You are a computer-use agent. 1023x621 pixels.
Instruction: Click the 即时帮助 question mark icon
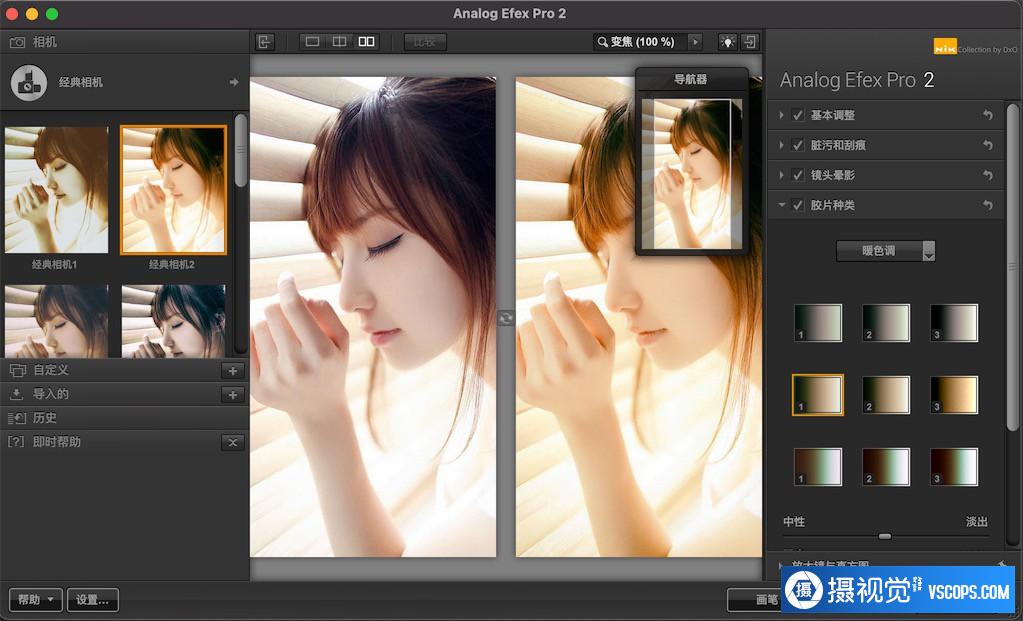[16, 442]
